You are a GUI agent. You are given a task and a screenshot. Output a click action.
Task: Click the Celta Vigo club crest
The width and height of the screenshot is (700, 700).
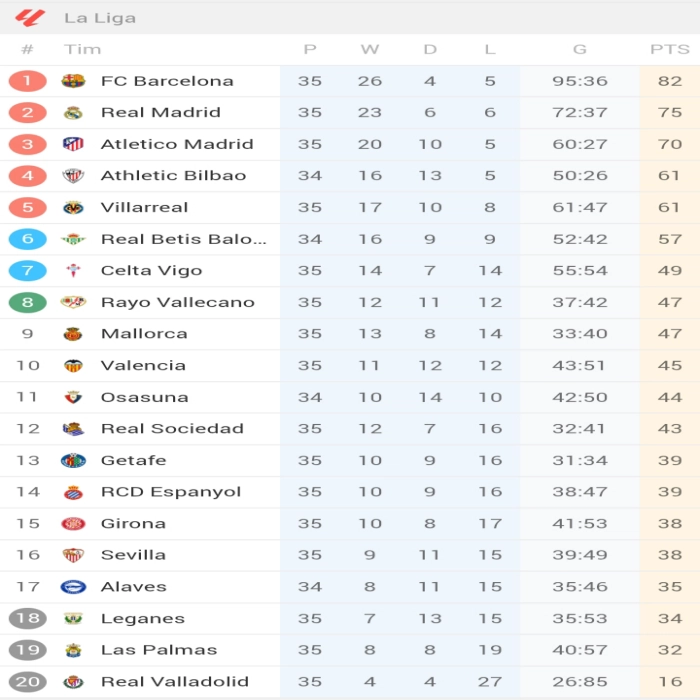coord(73,271)
